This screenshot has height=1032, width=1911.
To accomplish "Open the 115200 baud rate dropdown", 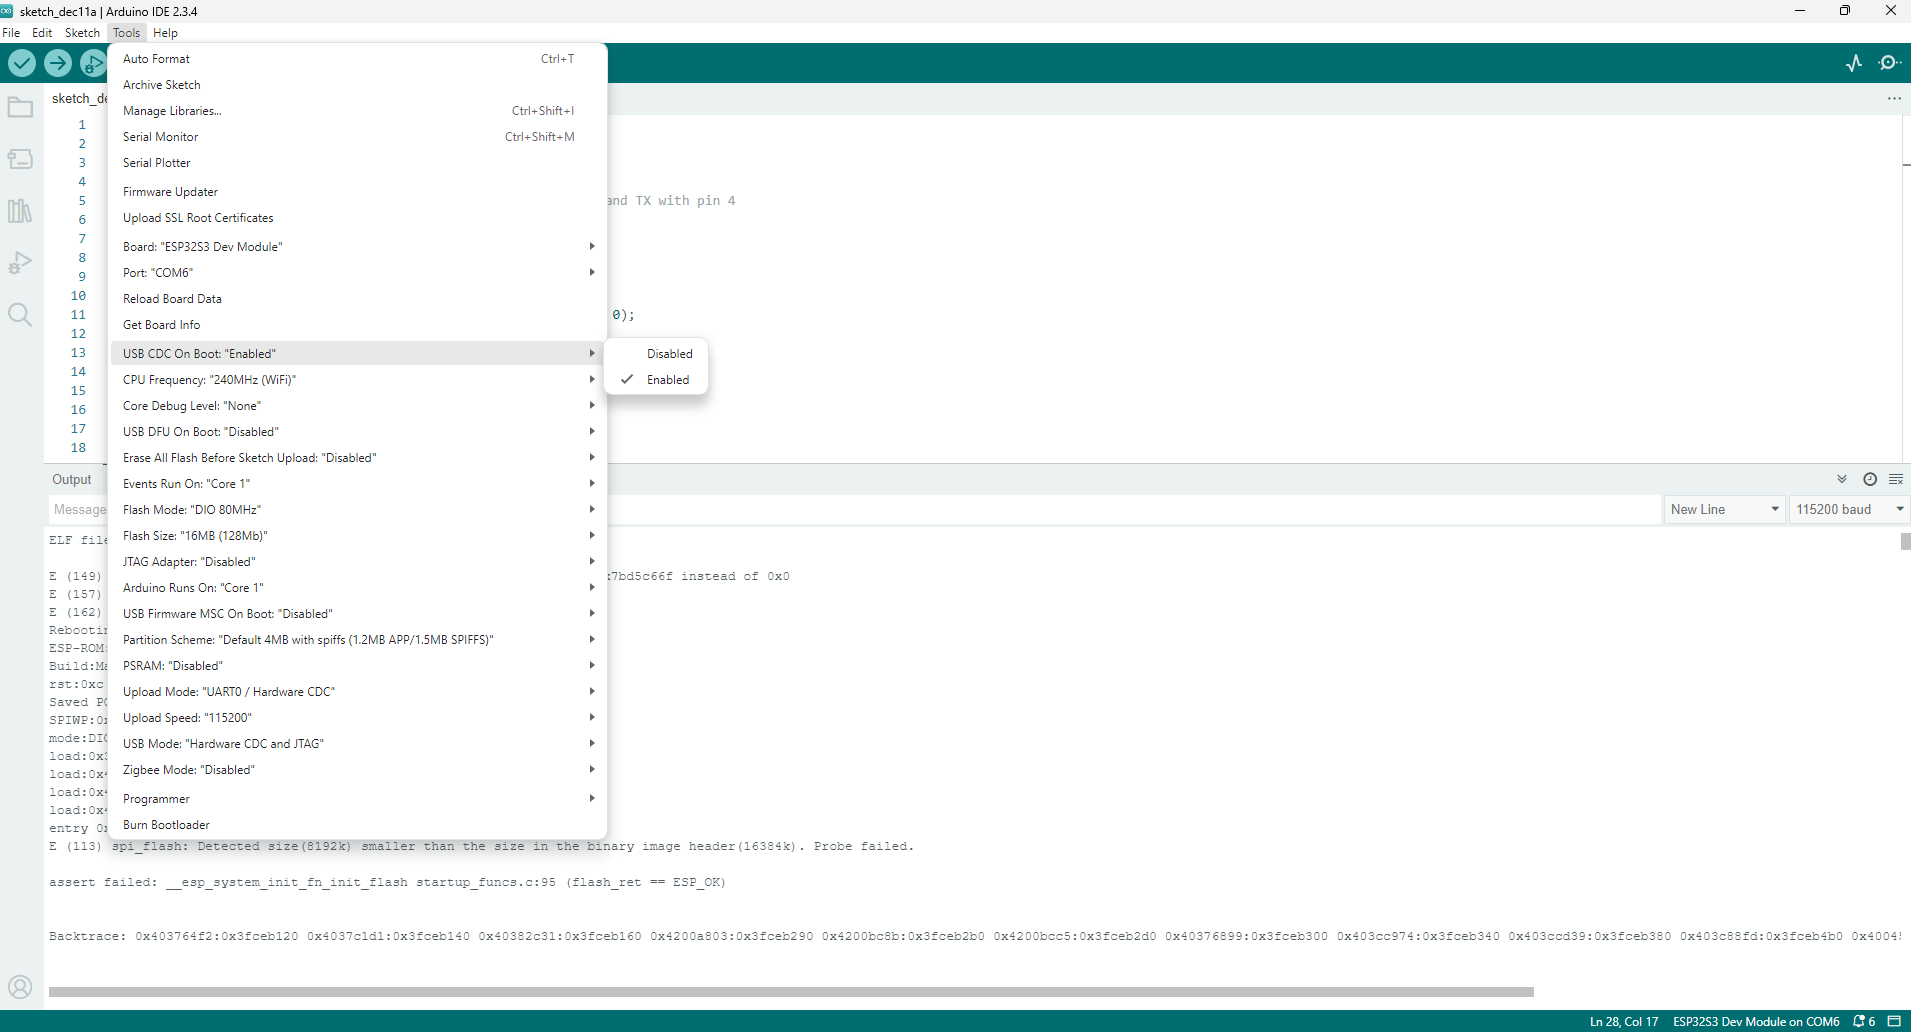I will (x=1848, y=510).
